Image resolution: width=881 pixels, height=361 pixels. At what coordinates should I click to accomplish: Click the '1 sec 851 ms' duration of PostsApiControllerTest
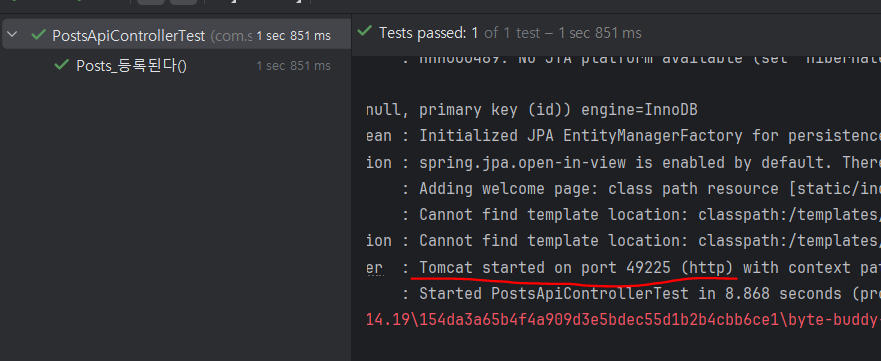(293, 35)
